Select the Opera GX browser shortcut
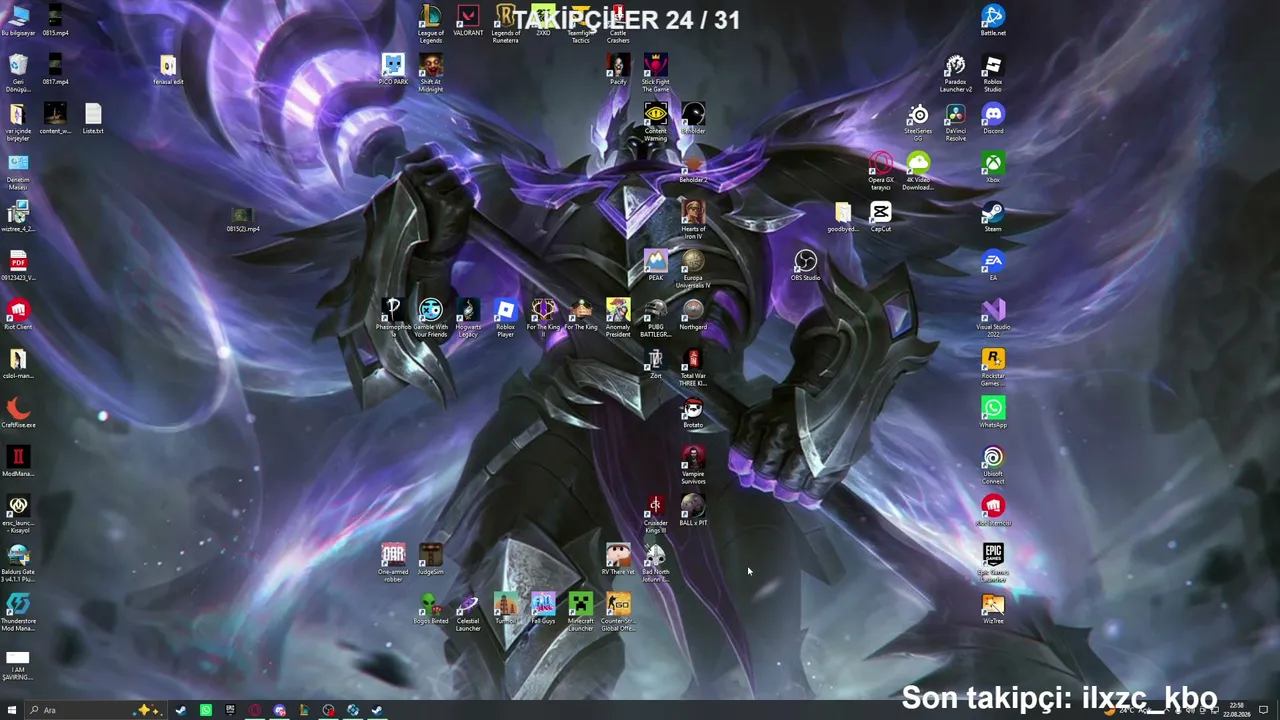The height and width of the screenshot is (720, 1280). 881,171
